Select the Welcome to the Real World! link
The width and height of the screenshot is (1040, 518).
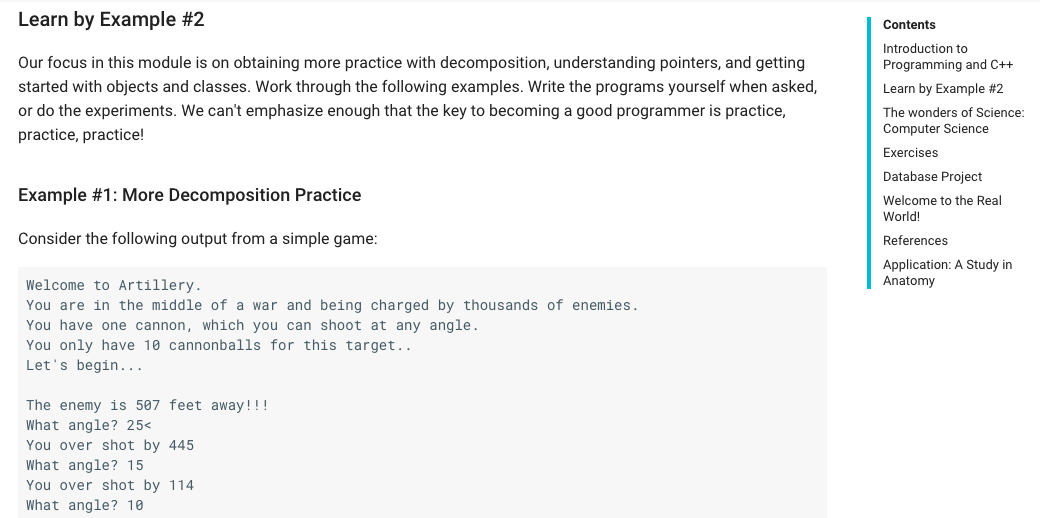(942, 208)
